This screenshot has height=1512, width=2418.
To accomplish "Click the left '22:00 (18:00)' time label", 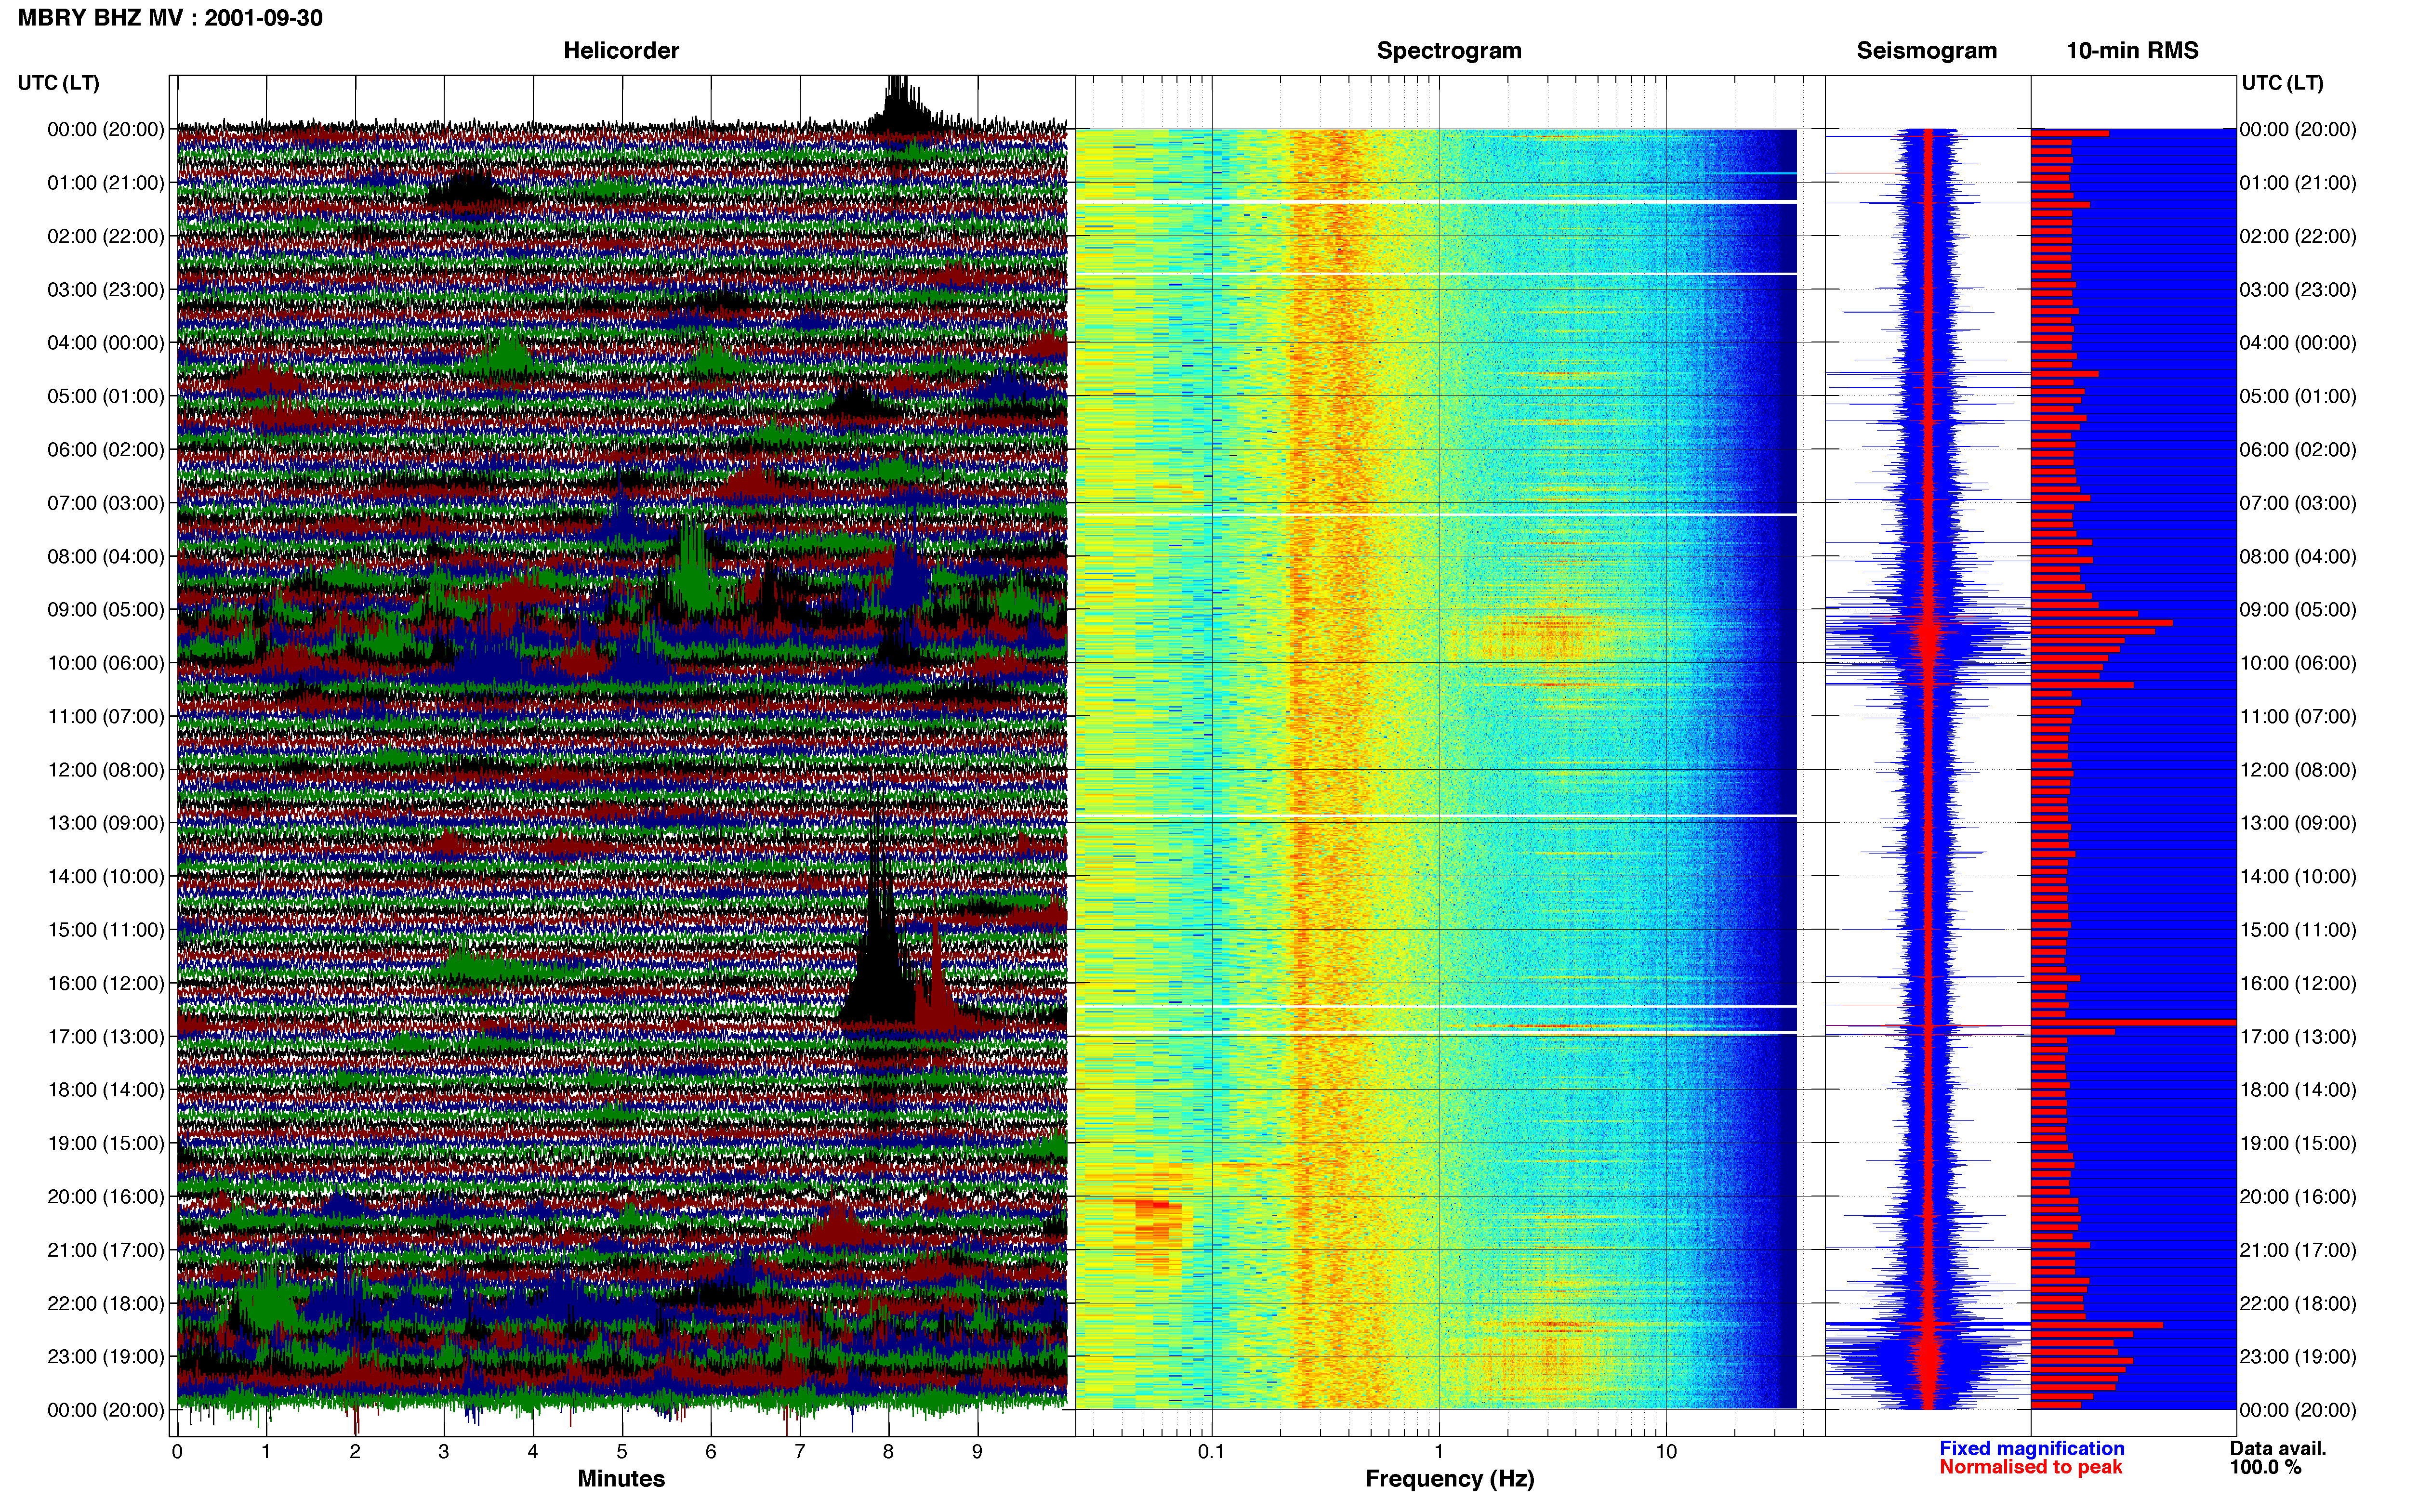I will click(106, 1303).
